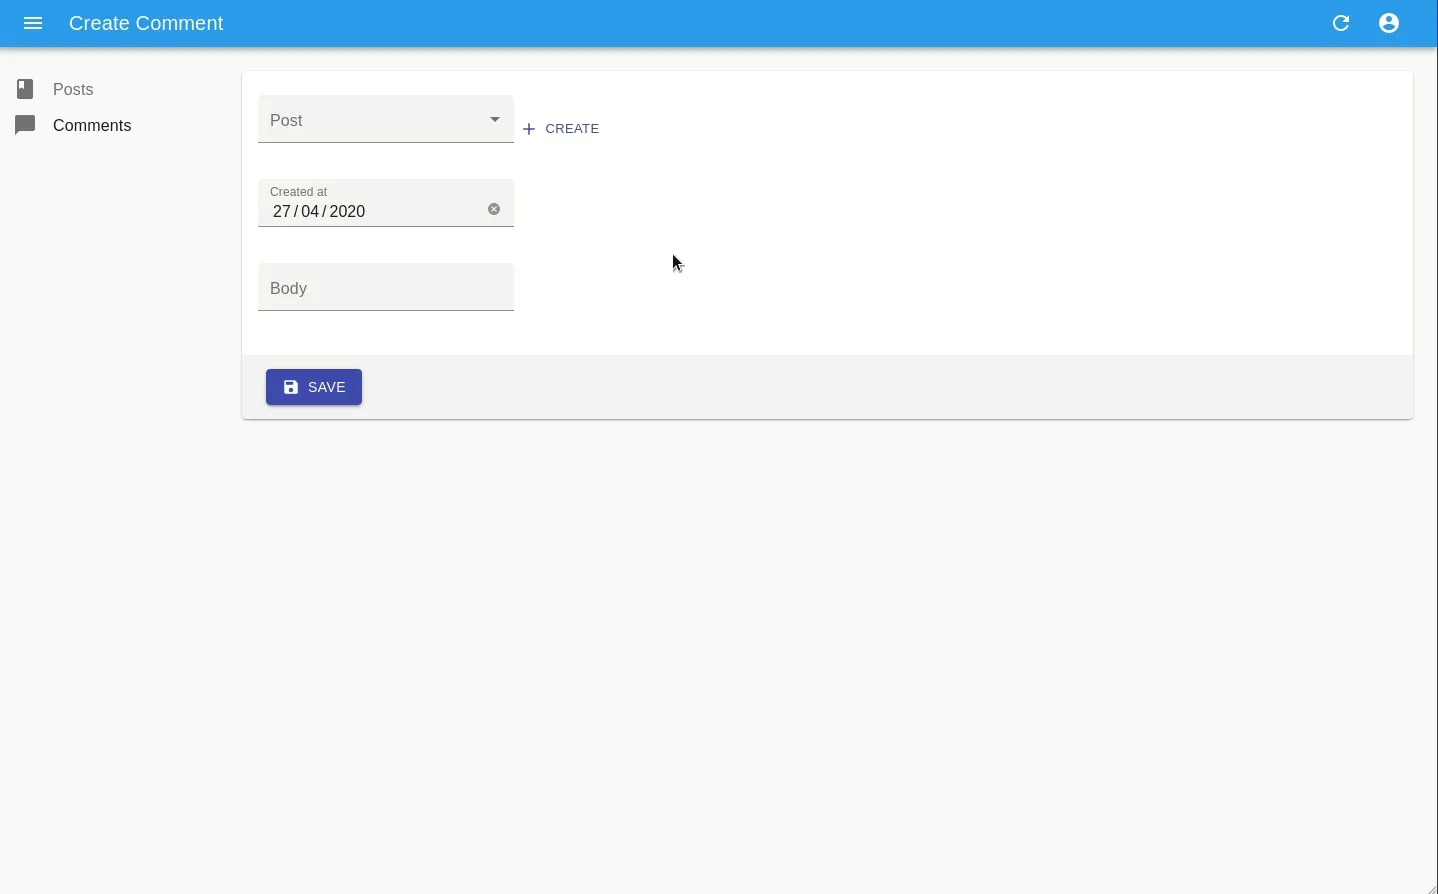Expand the Post dropdown arrow
Image resolution: width=1438 pixels, height=894 pixels.
tap(496, 120)
